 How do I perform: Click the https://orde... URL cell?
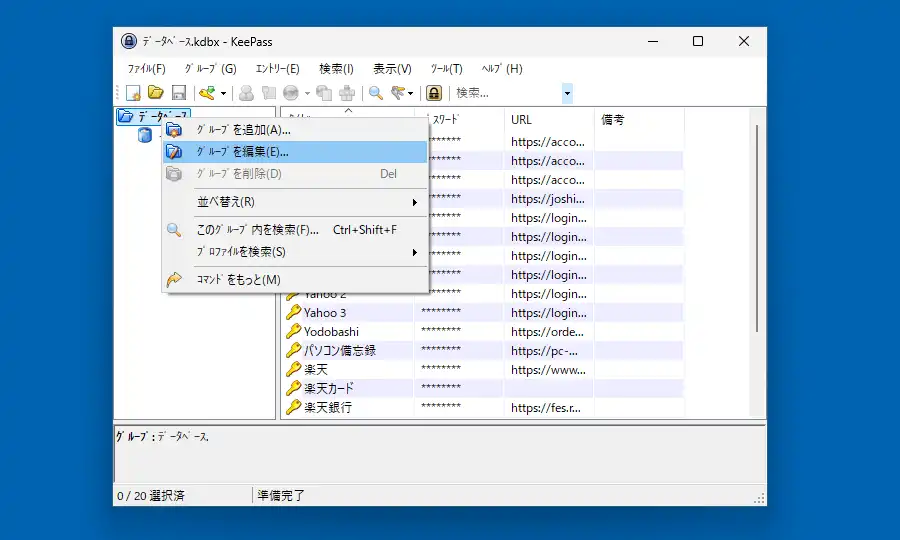point(547,332)
